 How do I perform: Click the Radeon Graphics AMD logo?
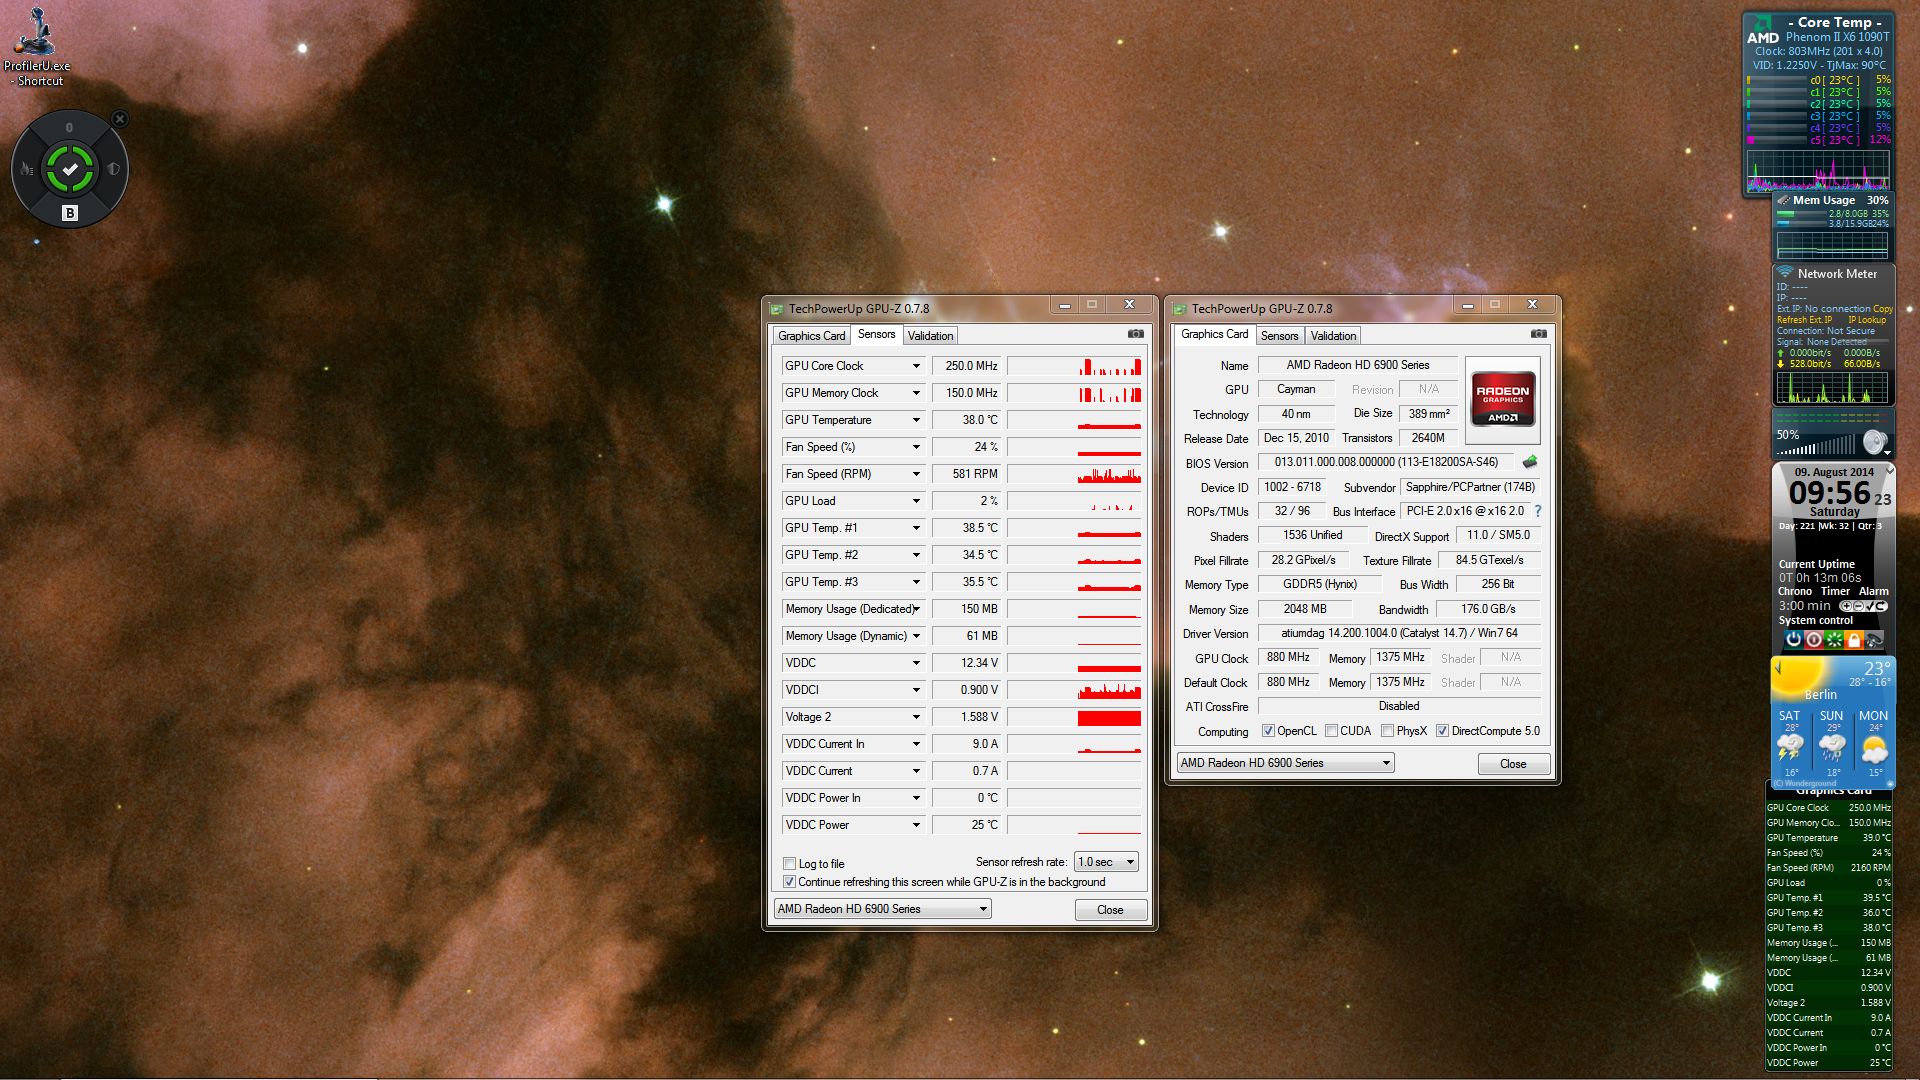coord(1502,400)
